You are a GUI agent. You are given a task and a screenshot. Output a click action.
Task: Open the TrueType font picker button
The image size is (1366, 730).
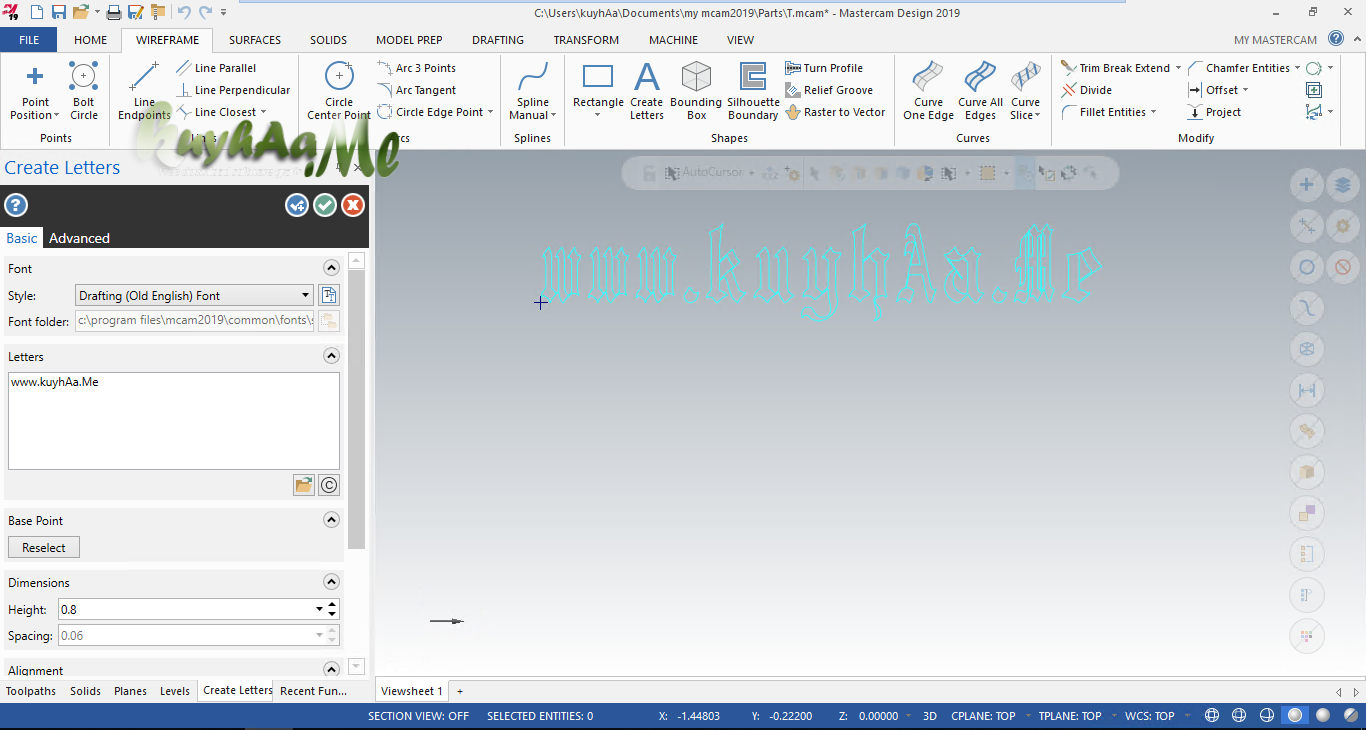pos(329,295)
